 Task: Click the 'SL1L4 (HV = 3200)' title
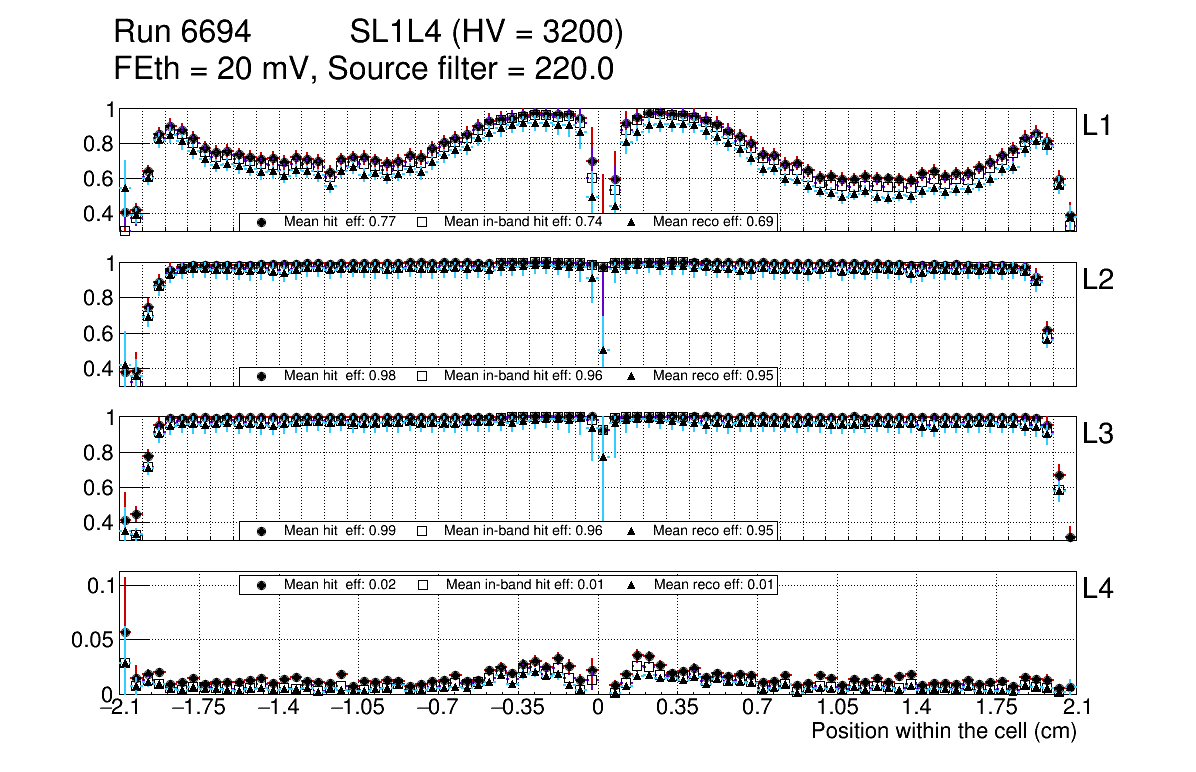click(487, 33)
